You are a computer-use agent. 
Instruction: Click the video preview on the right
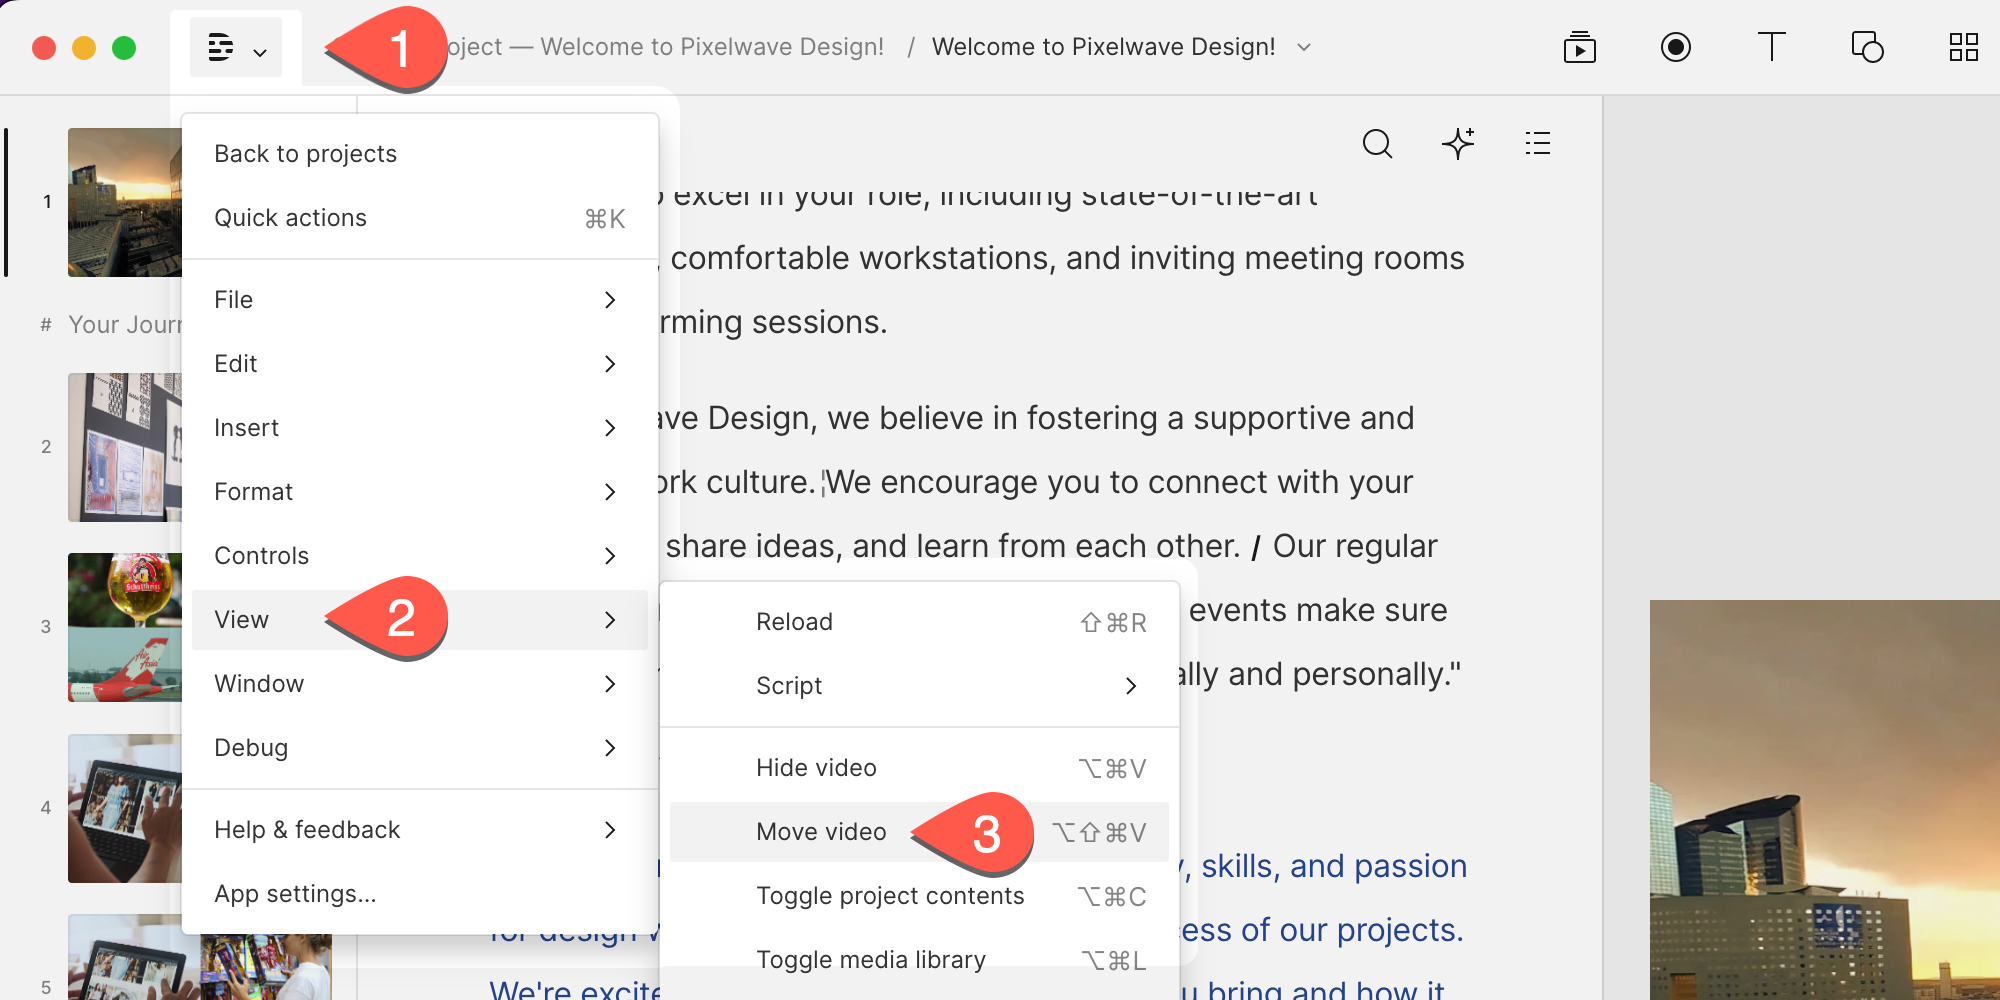[1825, 800]
